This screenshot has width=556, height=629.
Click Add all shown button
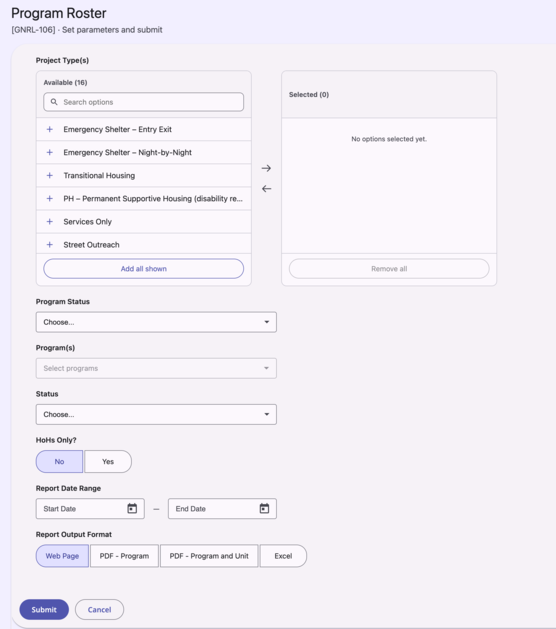144,269
